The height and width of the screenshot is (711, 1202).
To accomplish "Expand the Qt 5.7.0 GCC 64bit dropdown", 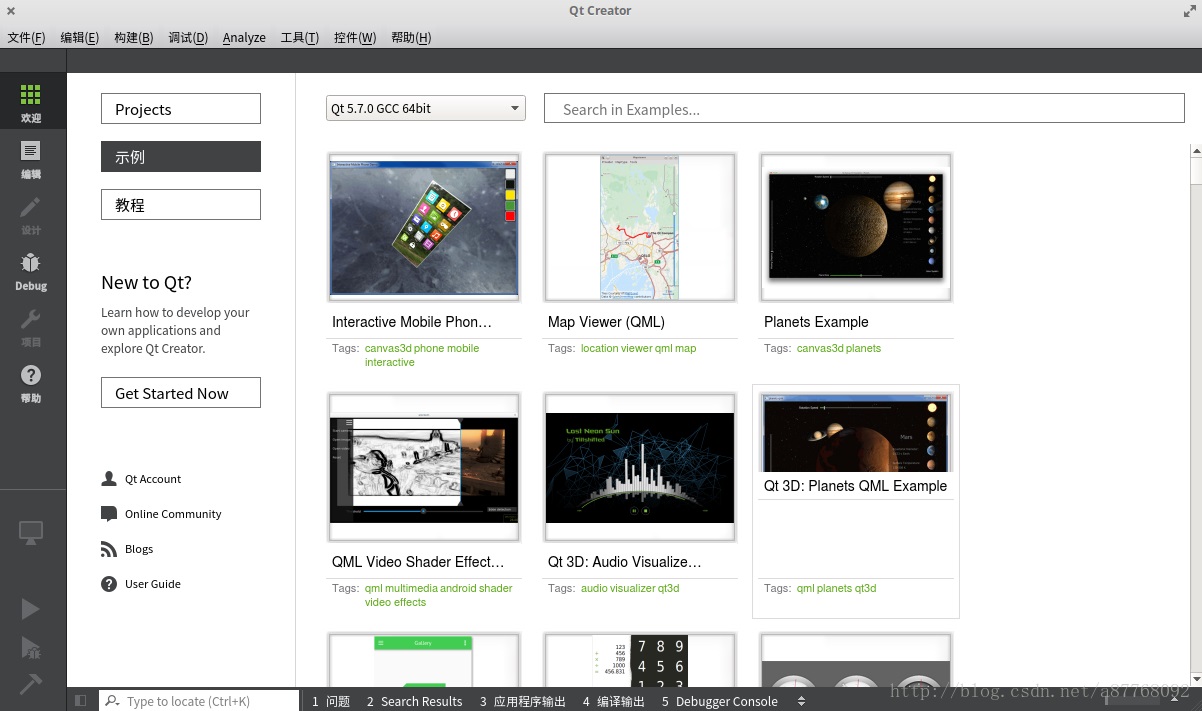I will coord(426,108).
